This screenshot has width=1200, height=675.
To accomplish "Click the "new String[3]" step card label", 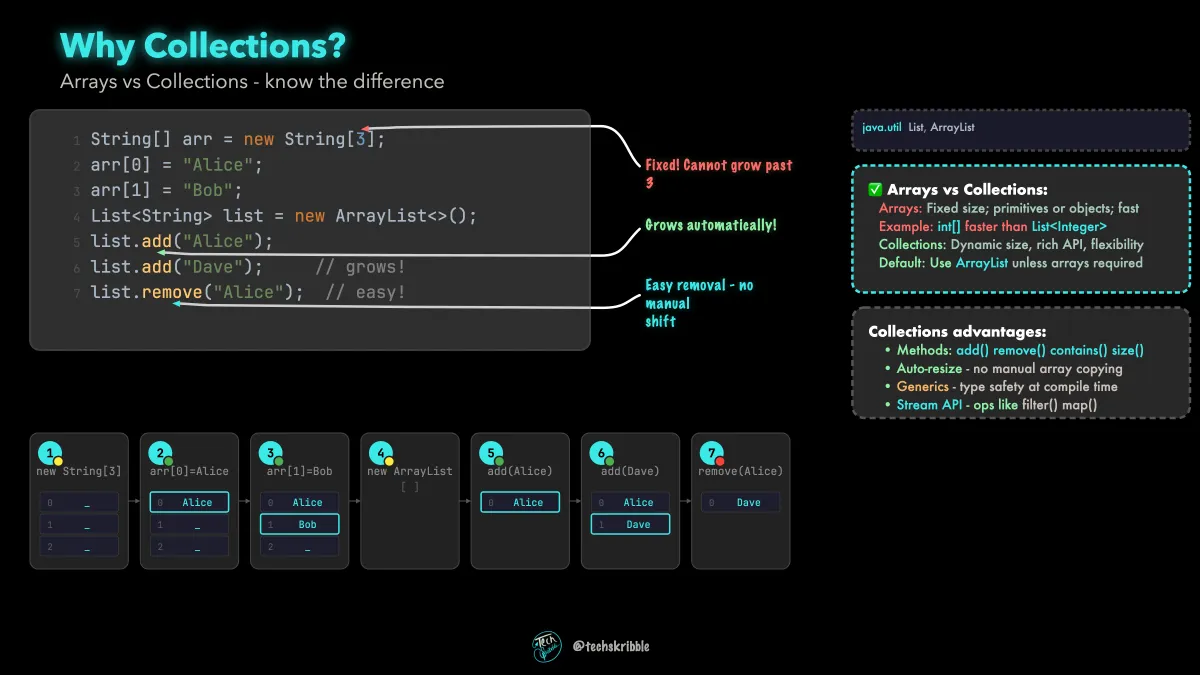I will (79, 471).
